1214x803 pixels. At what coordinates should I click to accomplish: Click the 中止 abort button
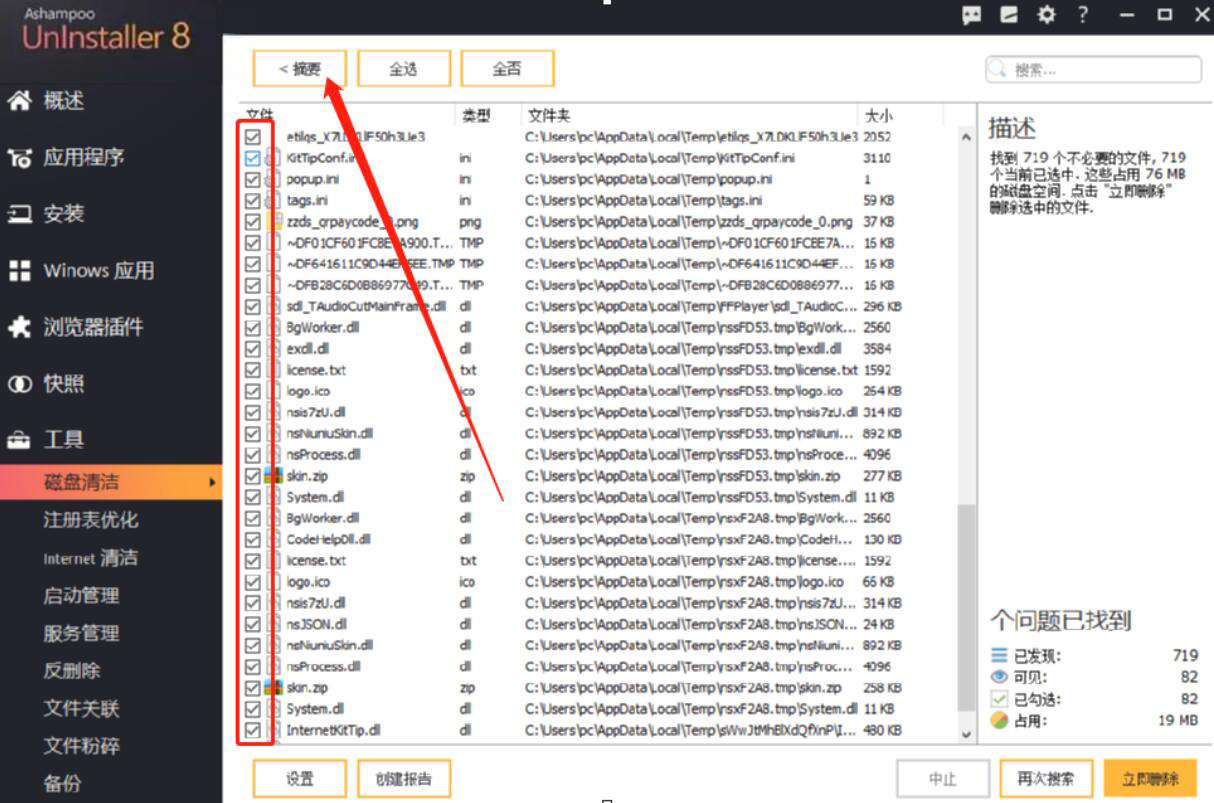pyautogui.click(x=943, y=779)
